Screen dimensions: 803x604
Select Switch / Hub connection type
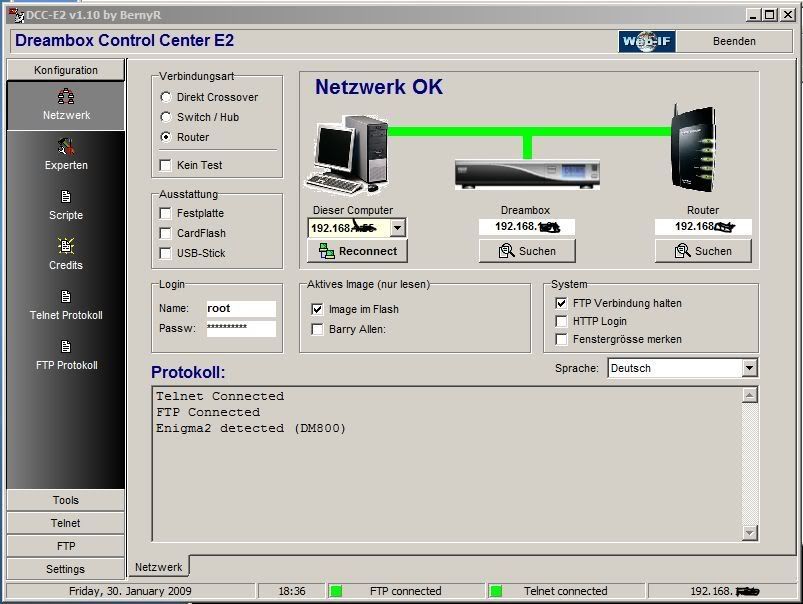[165, 117]
